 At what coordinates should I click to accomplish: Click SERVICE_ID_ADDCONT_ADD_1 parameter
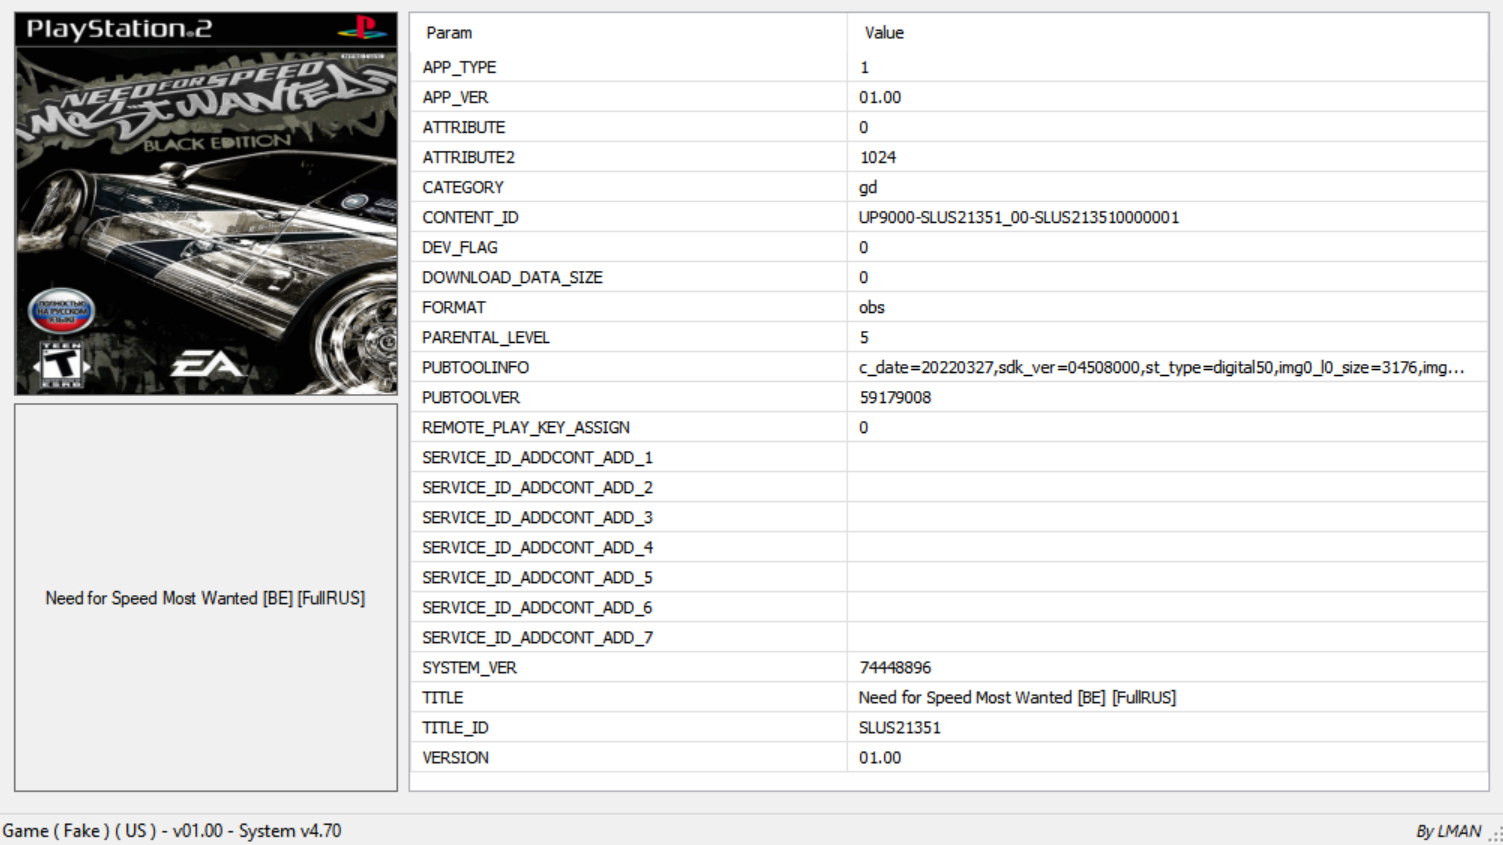pos(537,457)
